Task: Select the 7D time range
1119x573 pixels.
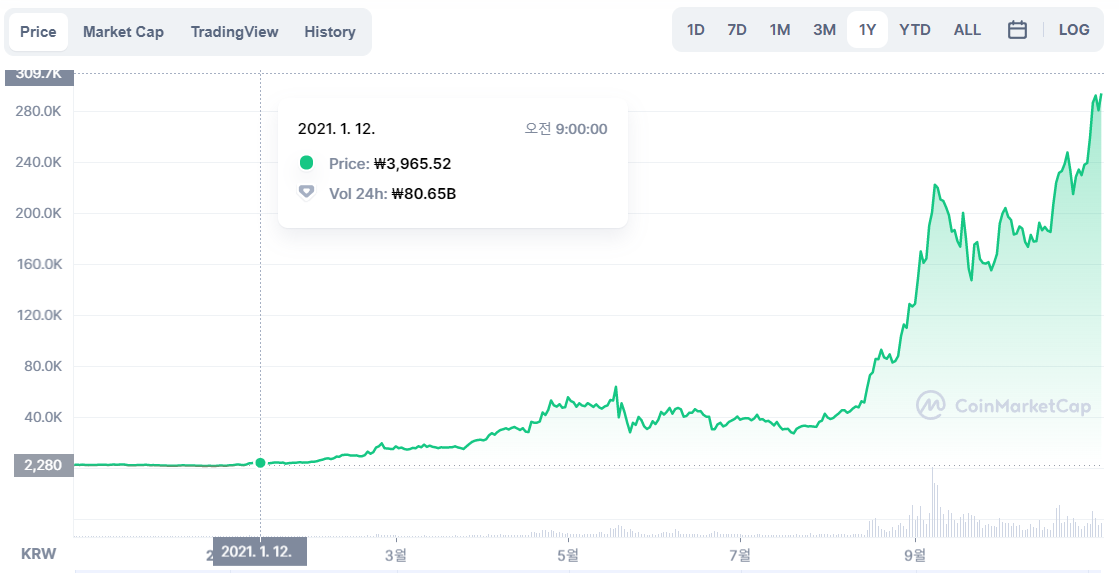Action: click(736, 30)
